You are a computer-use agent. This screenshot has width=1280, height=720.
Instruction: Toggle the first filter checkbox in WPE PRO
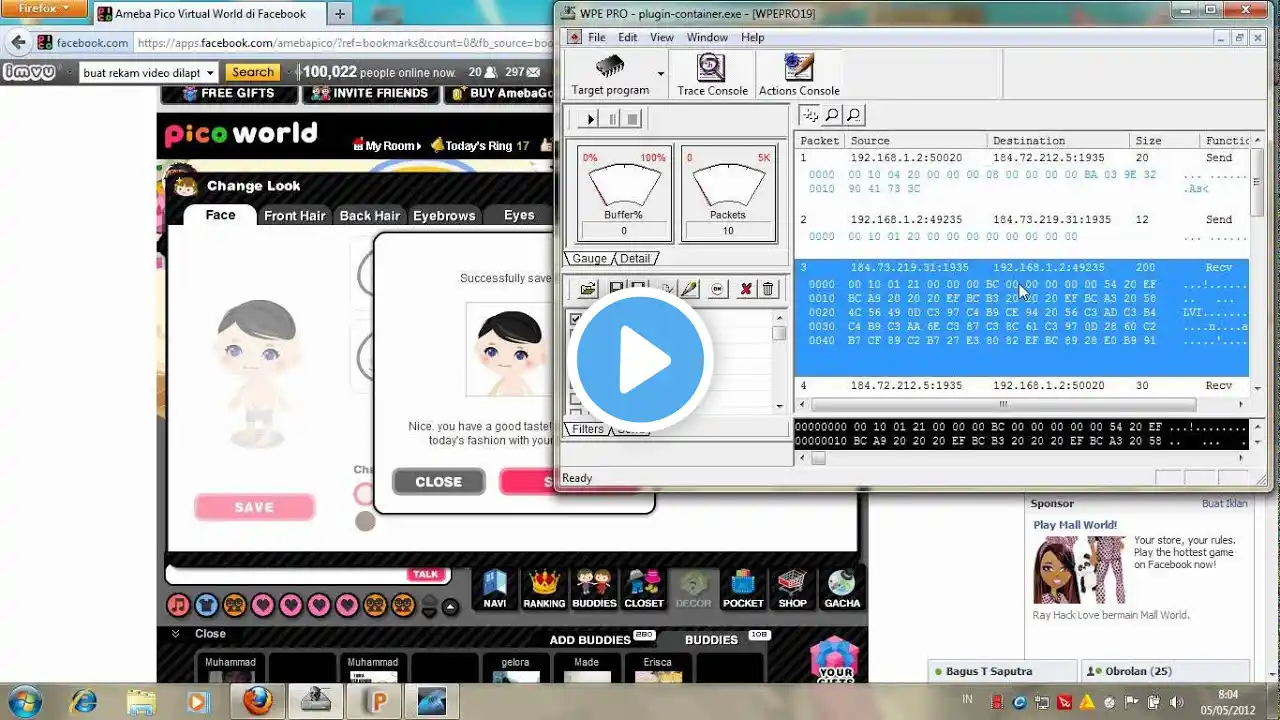click(577, 320)
